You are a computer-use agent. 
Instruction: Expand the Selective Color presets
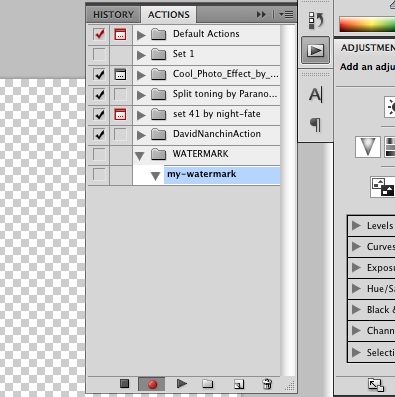tap(356, 352)
